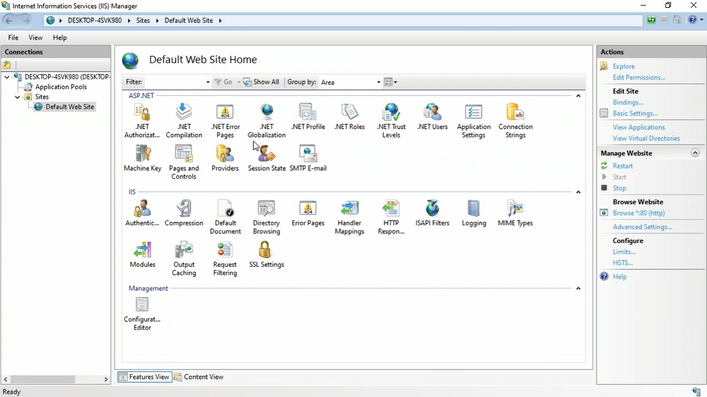Switch to Content View tab
Screen dimensions: 707x397
(x=199, y=377)
